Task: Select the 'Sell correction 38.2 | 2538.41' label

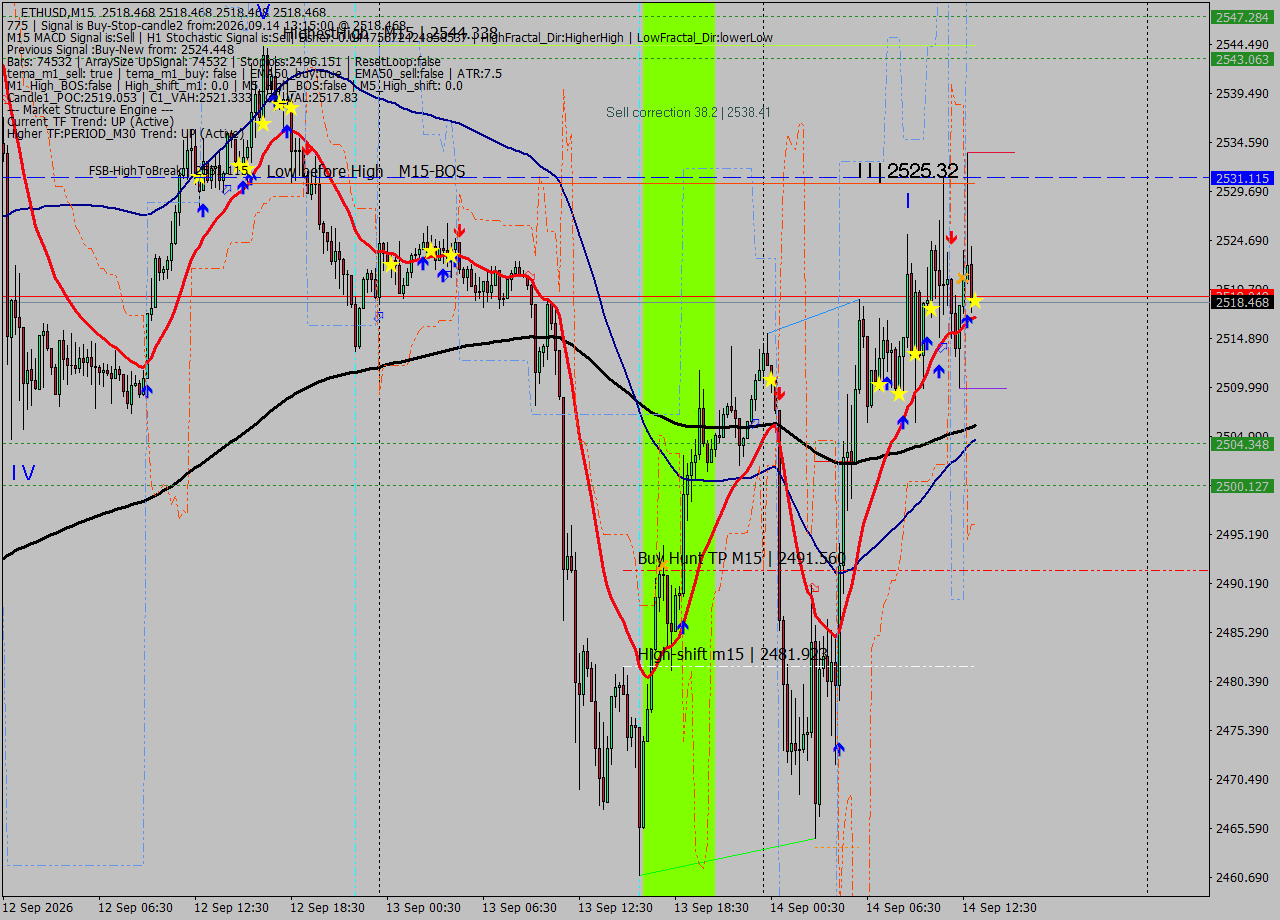Action: coord(688,113)
